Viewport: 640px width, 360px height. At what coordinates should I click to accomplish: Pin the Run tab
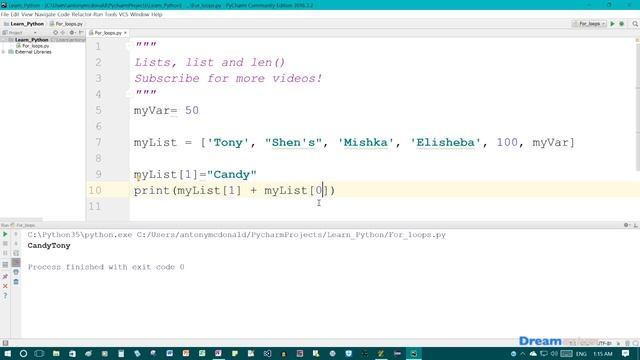[x=5, y=276]
